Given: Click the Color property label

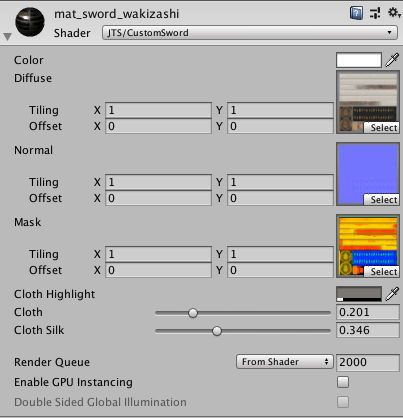Looking at the screenshot, I should [29, 60].
